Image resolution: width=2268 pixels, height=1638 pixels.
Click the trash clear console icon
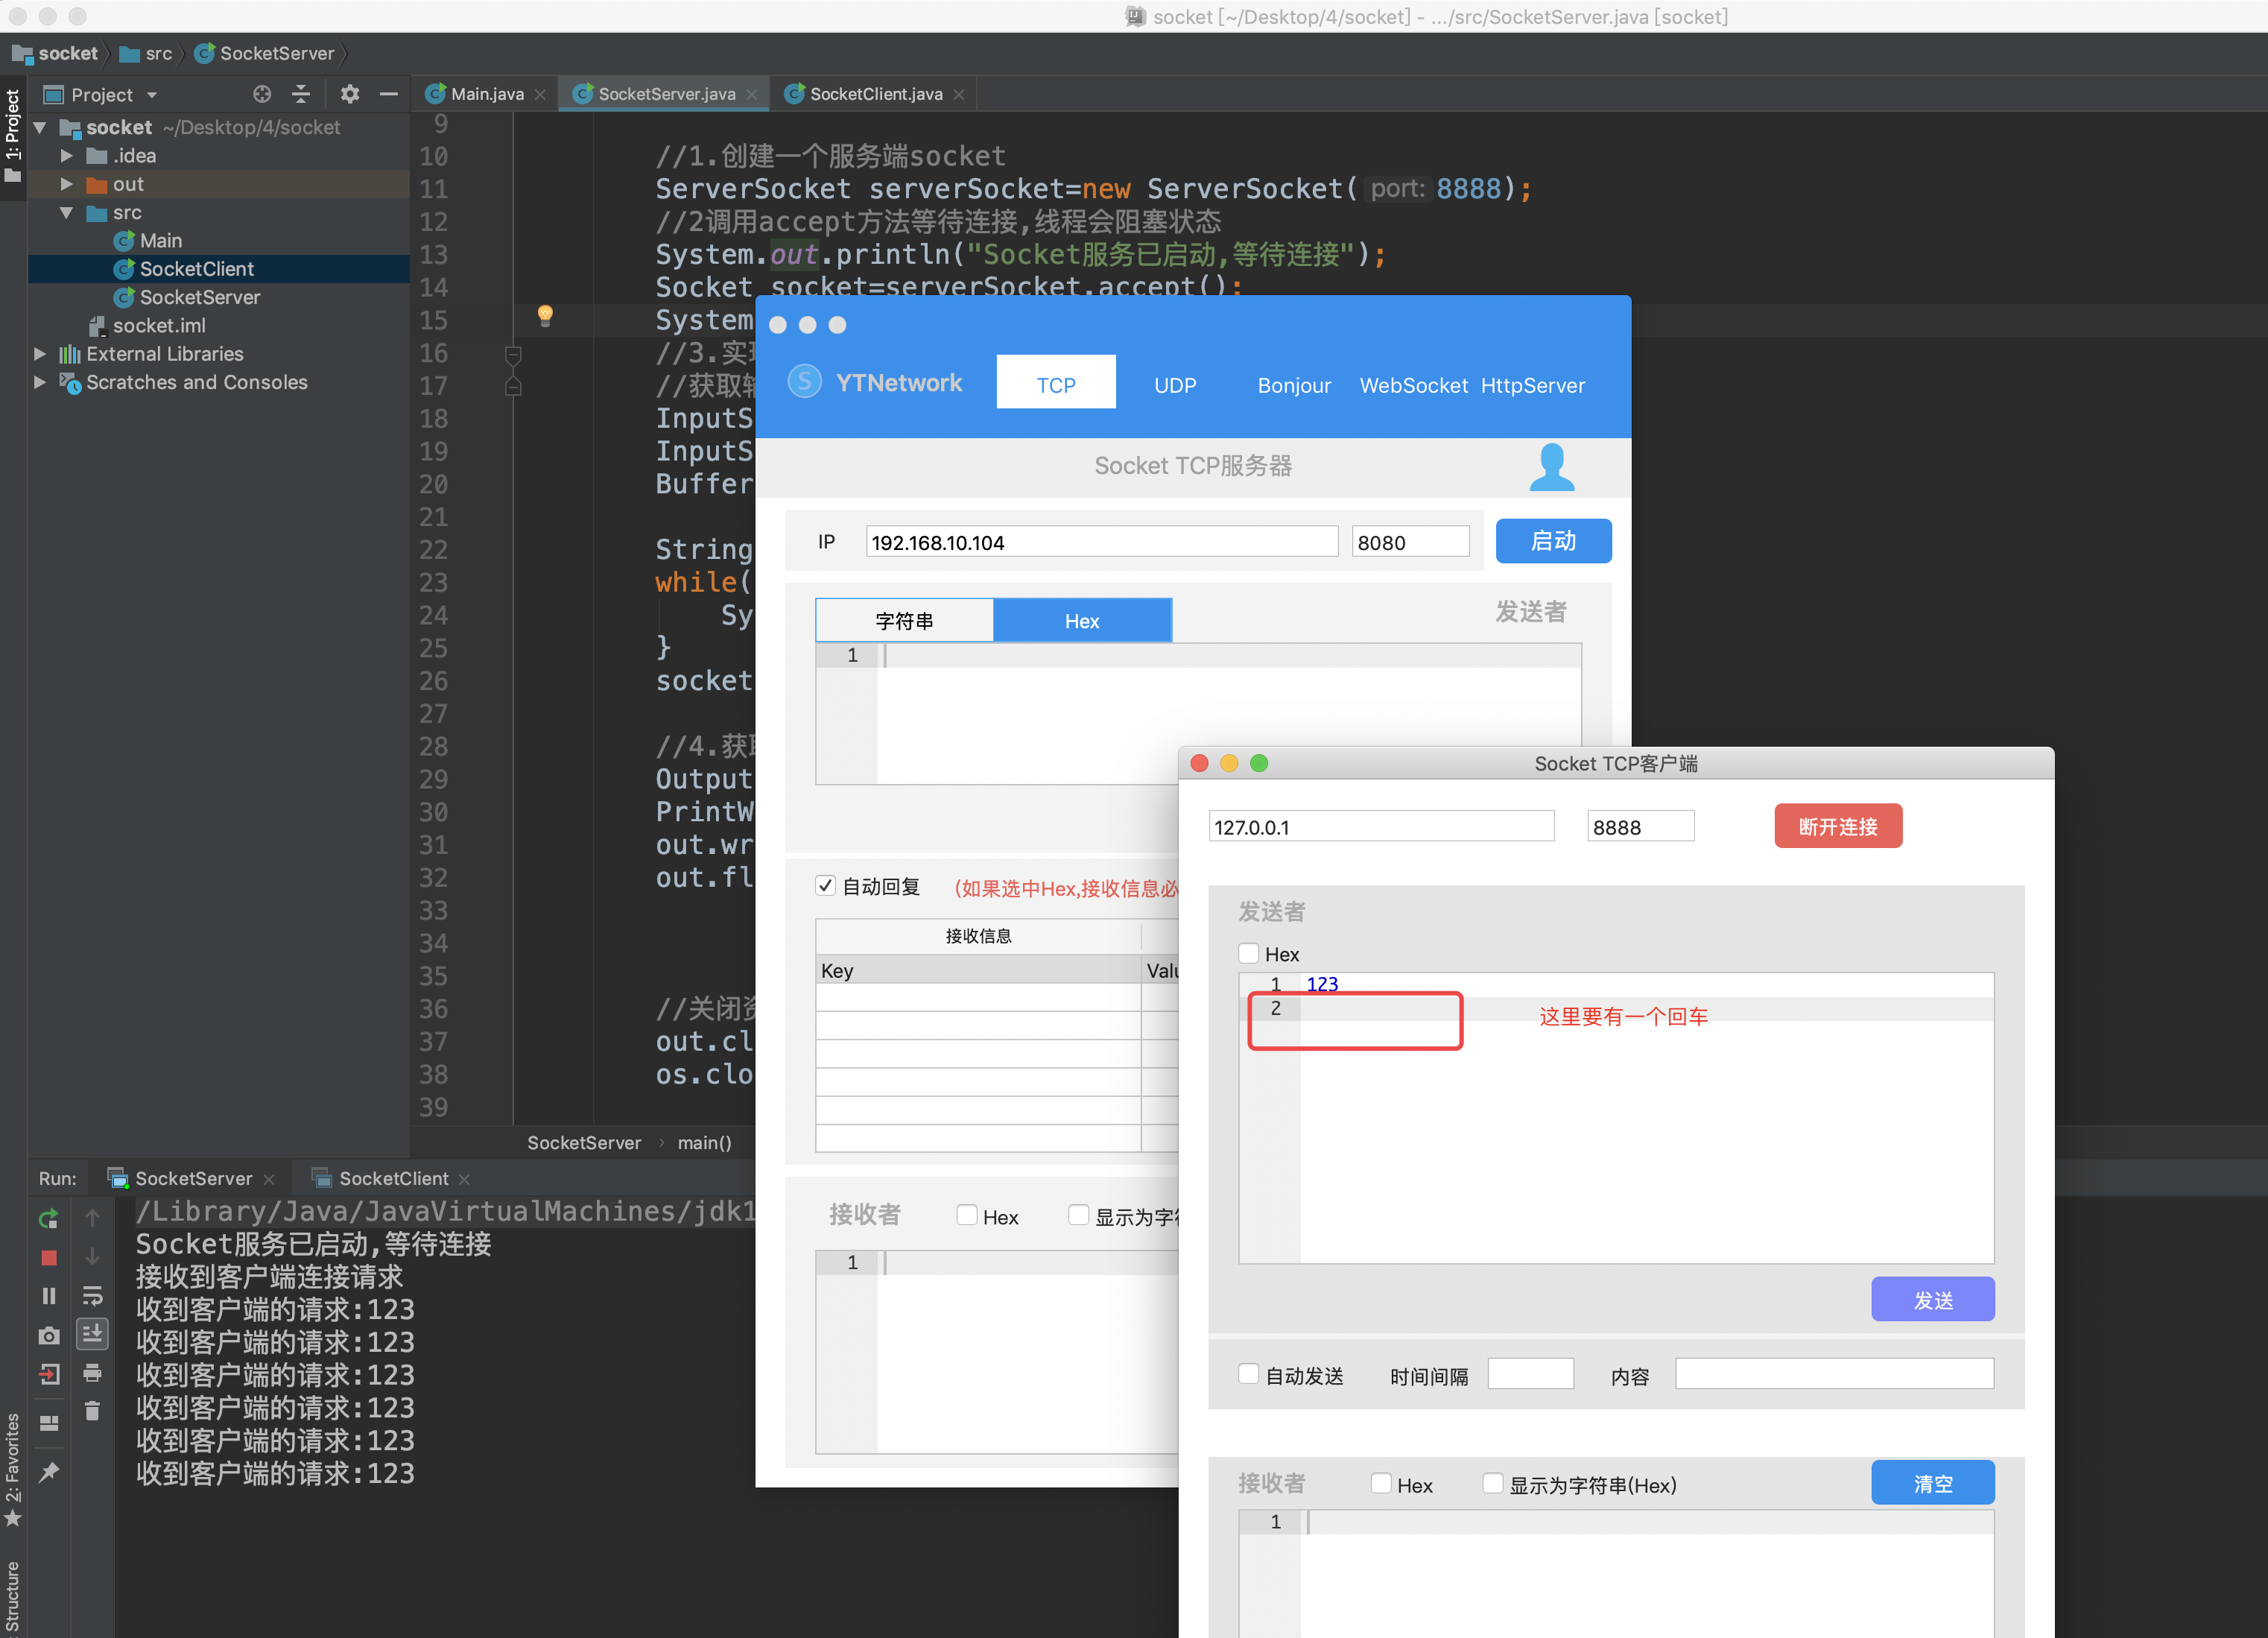tap(92, 1411)
